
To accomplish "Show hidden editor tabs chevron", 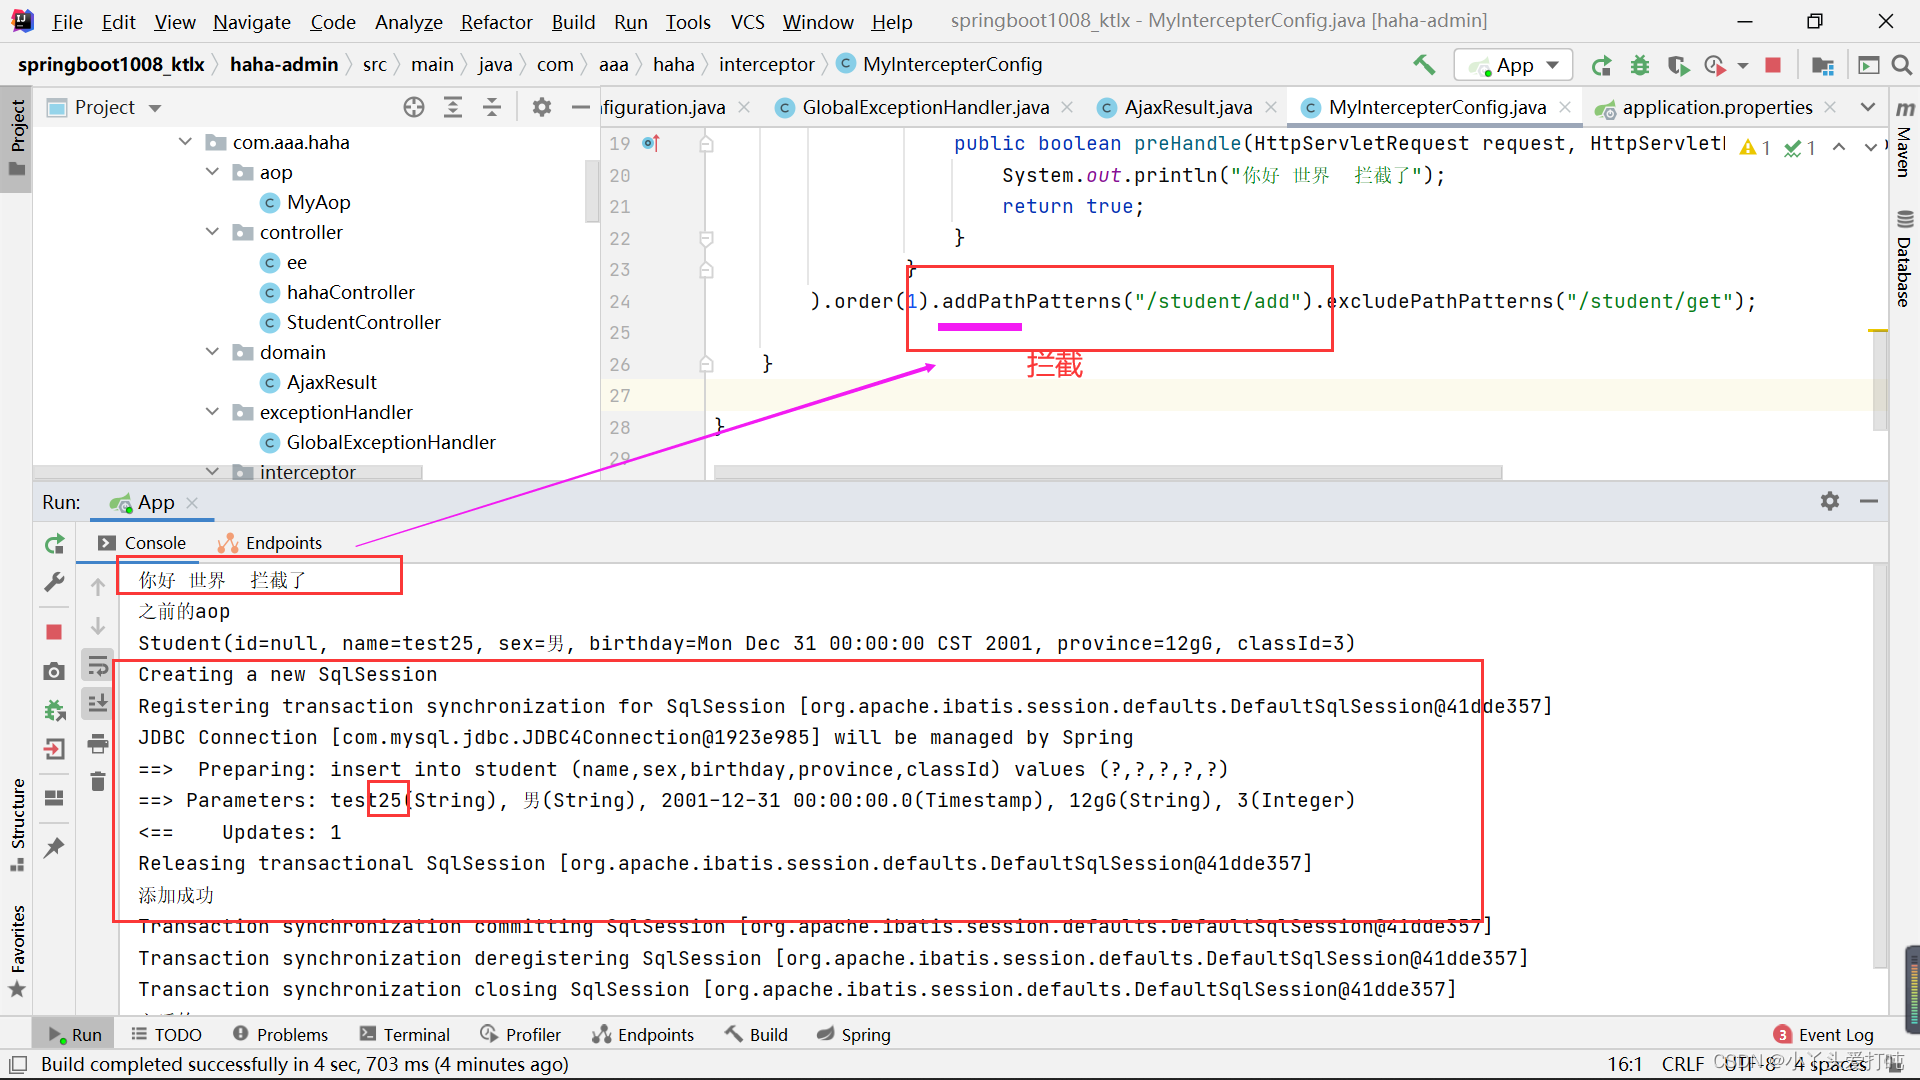I will coord(1867,107).
